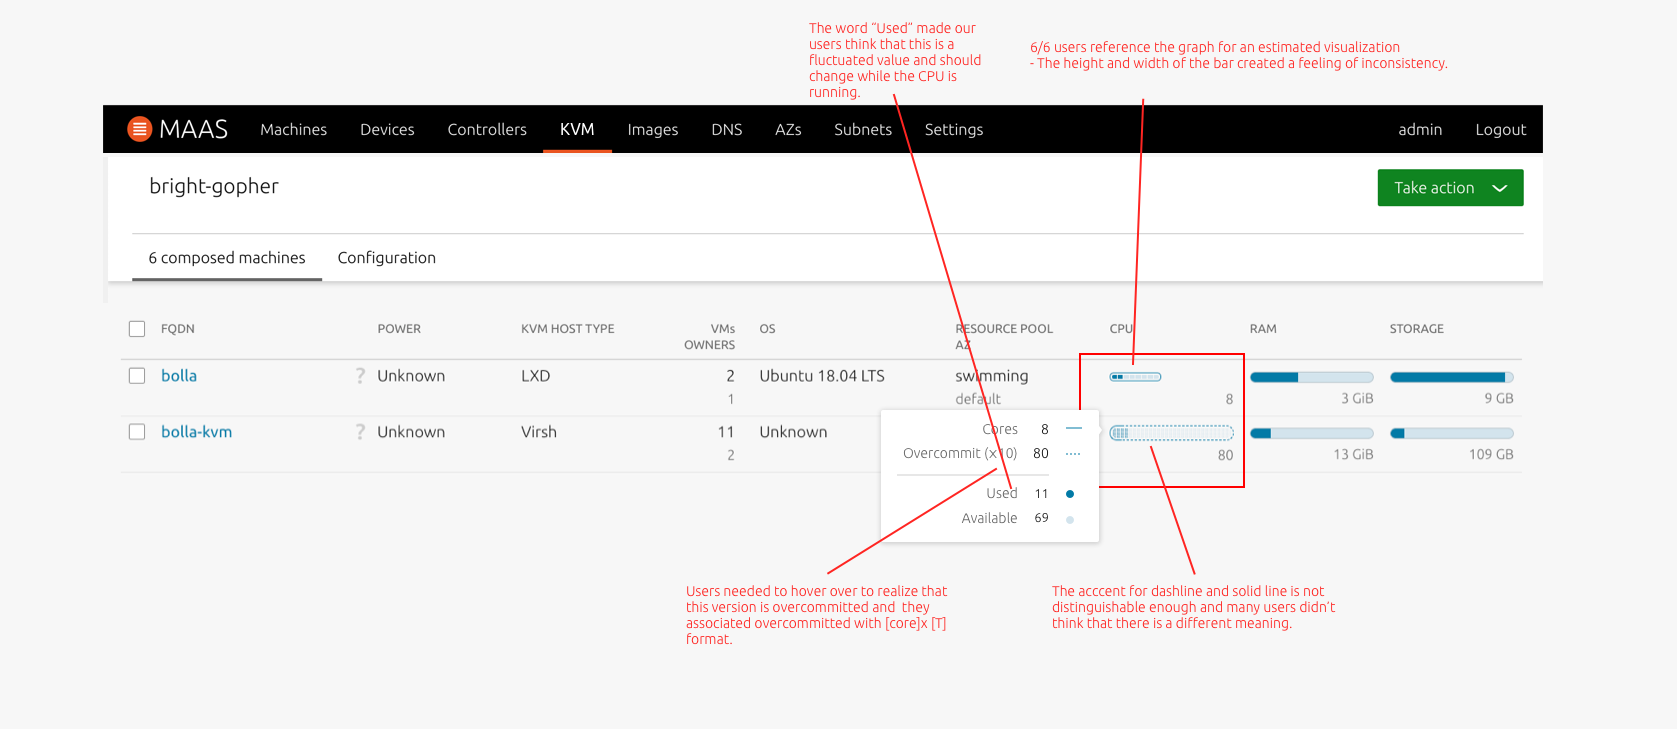This screenshot has height=729, width=1677.
Task: Sort the table by FQDN column header
Action: tap(178, 329)
